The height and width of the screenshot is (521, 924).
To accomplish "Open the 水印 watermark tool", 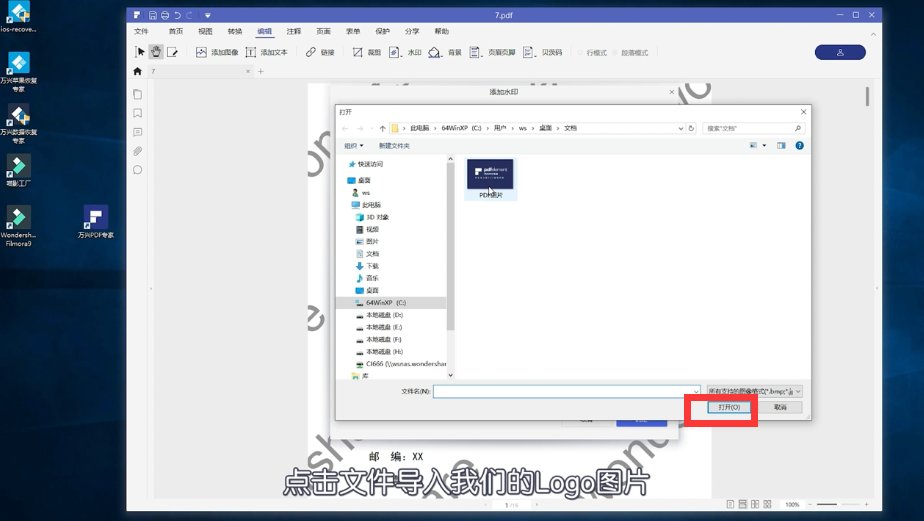I will [x=405, y=52].
